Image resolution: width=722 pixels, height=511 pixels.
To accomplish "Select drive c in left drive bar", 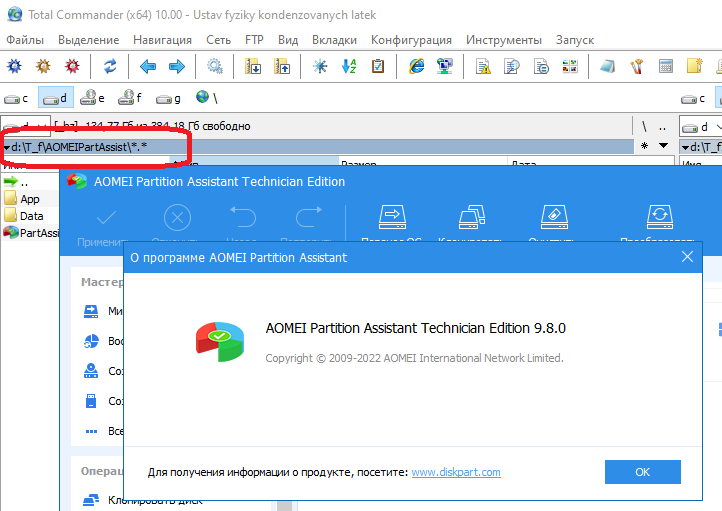I will coord(17,98).
